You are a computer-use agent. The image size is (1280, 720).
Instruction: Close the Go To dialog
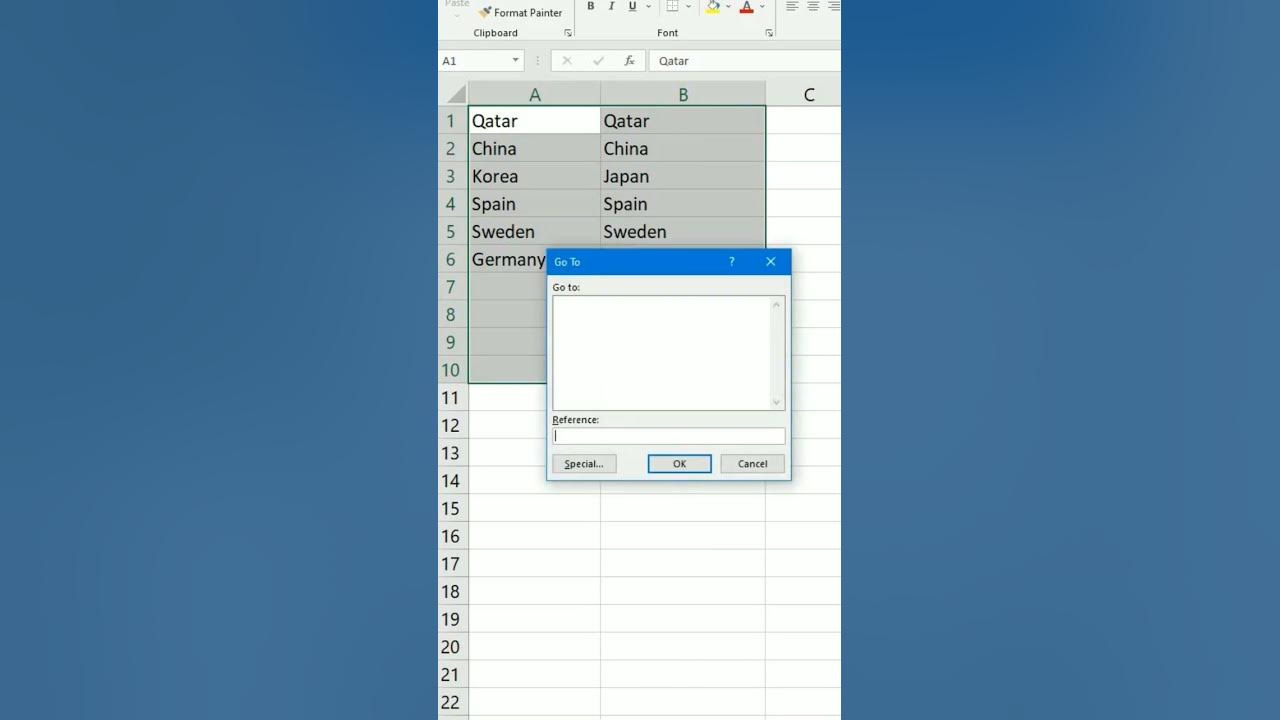tap(770, 262)
